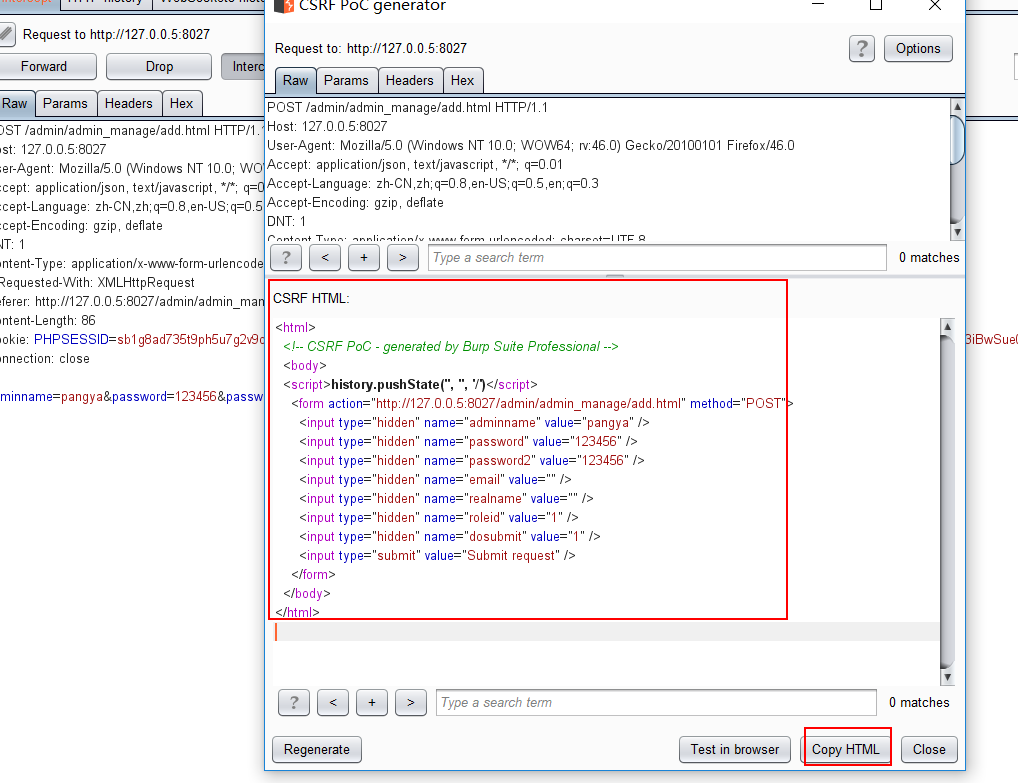Open help for the CSRF PoC generator

coord(862,49)
